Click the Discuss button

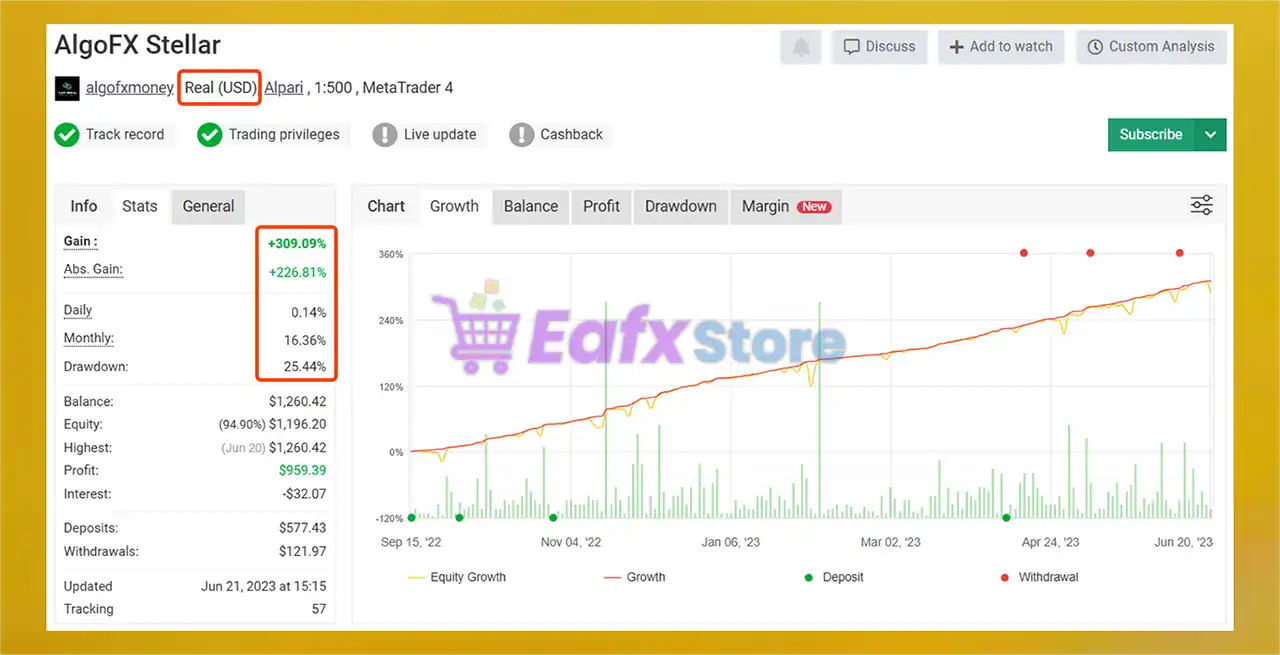tap(879, 47)
